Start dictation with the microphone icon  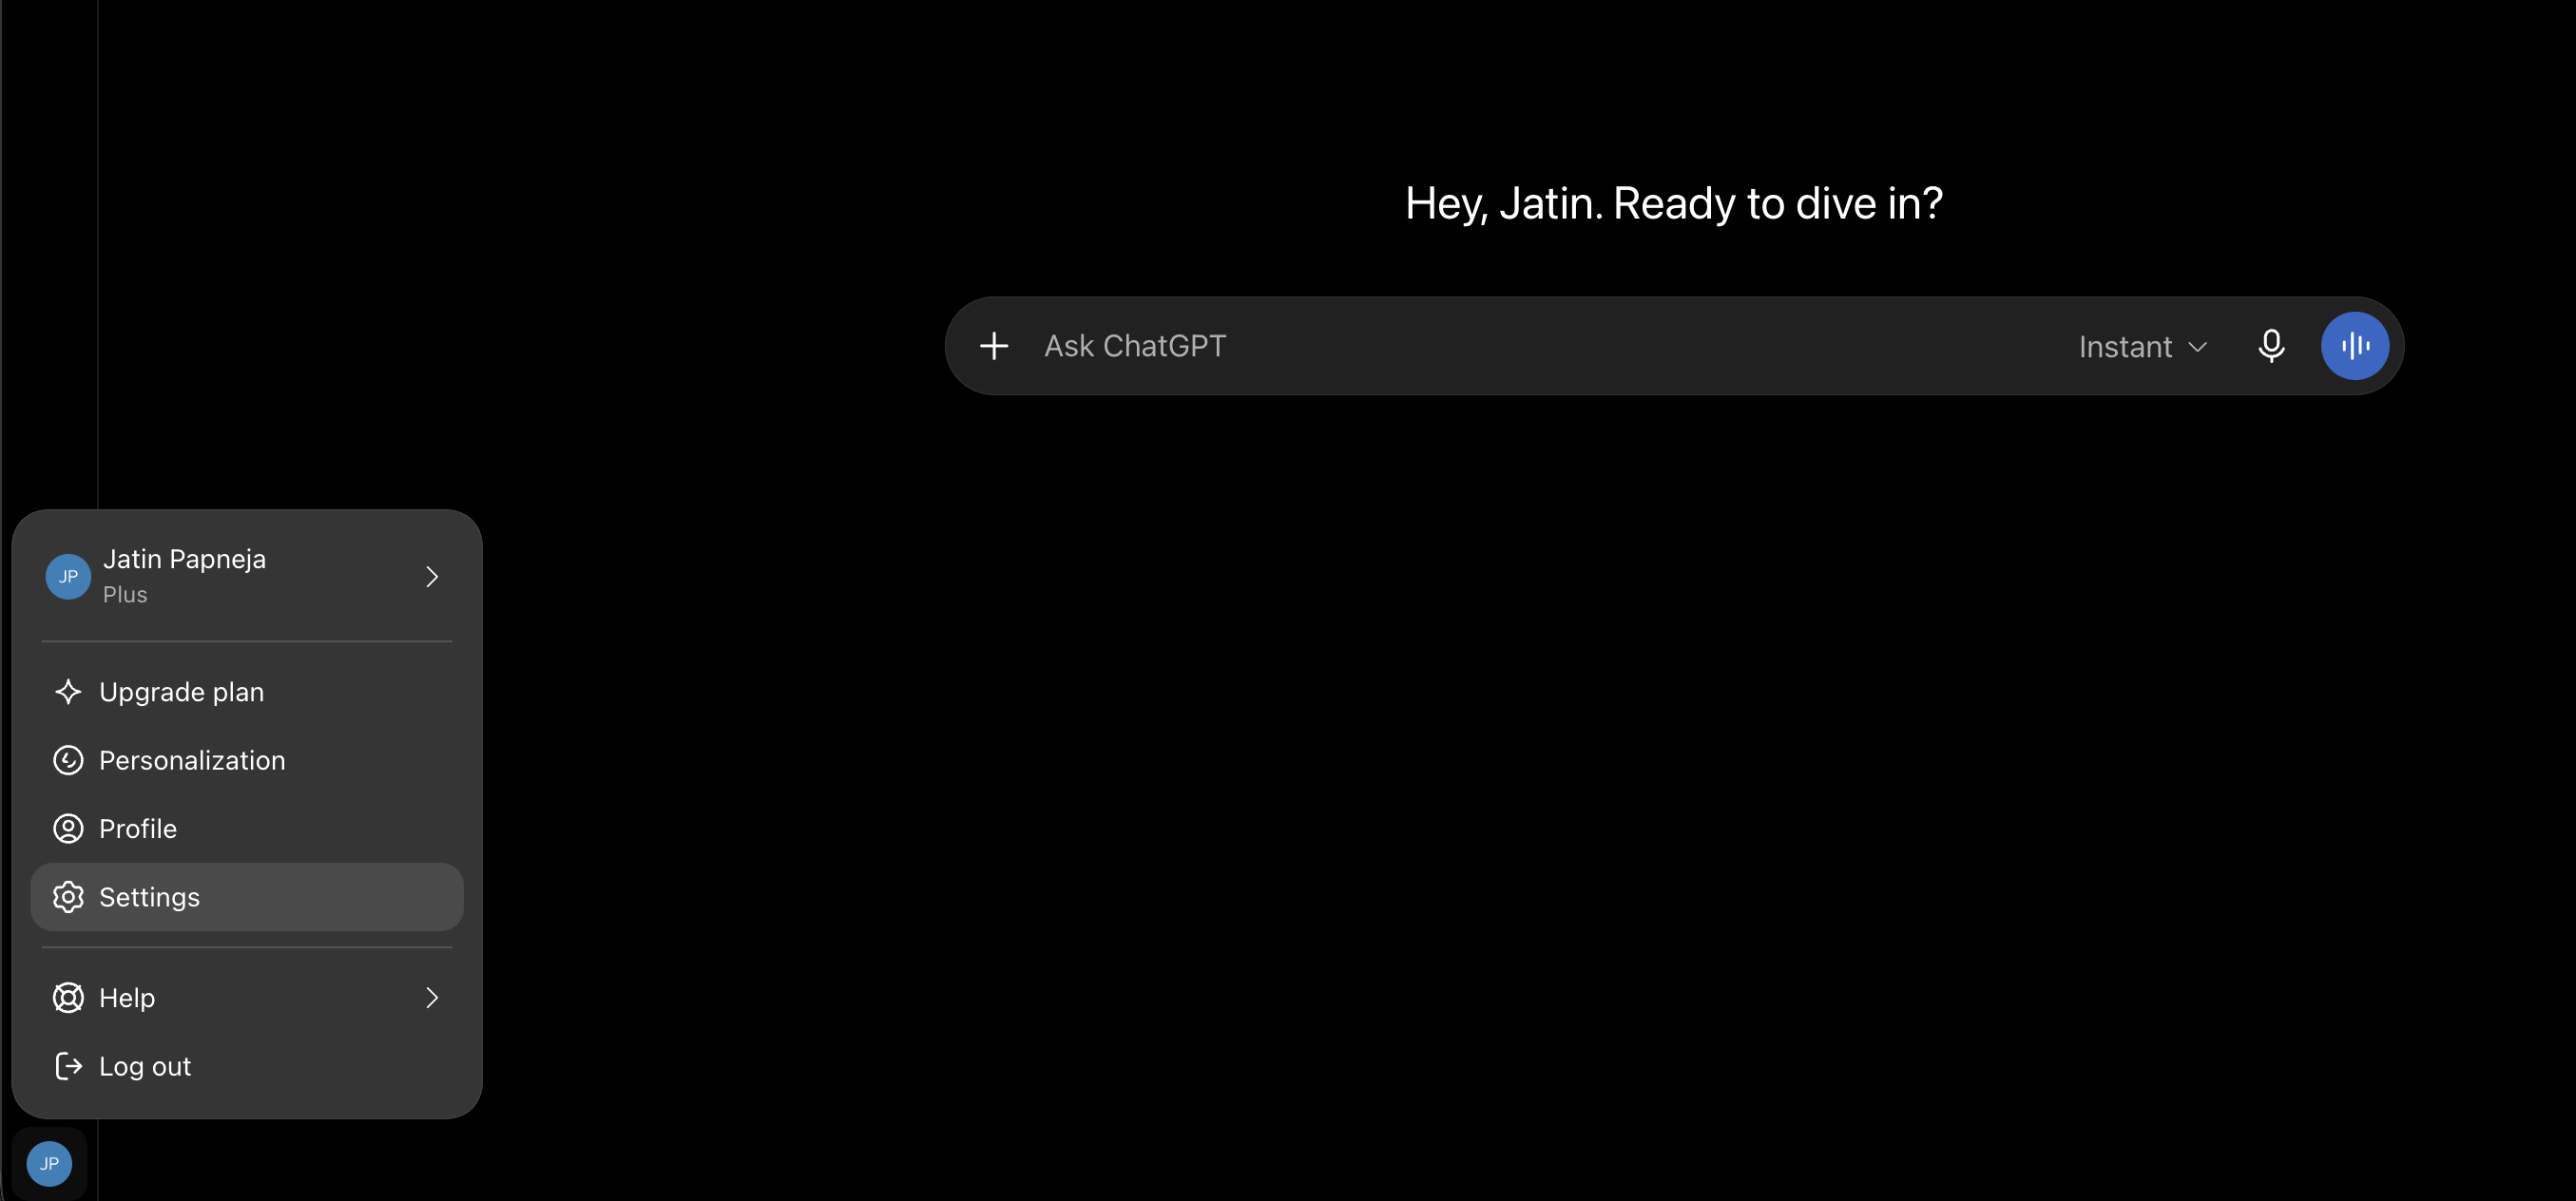(x=2271, y=346)
